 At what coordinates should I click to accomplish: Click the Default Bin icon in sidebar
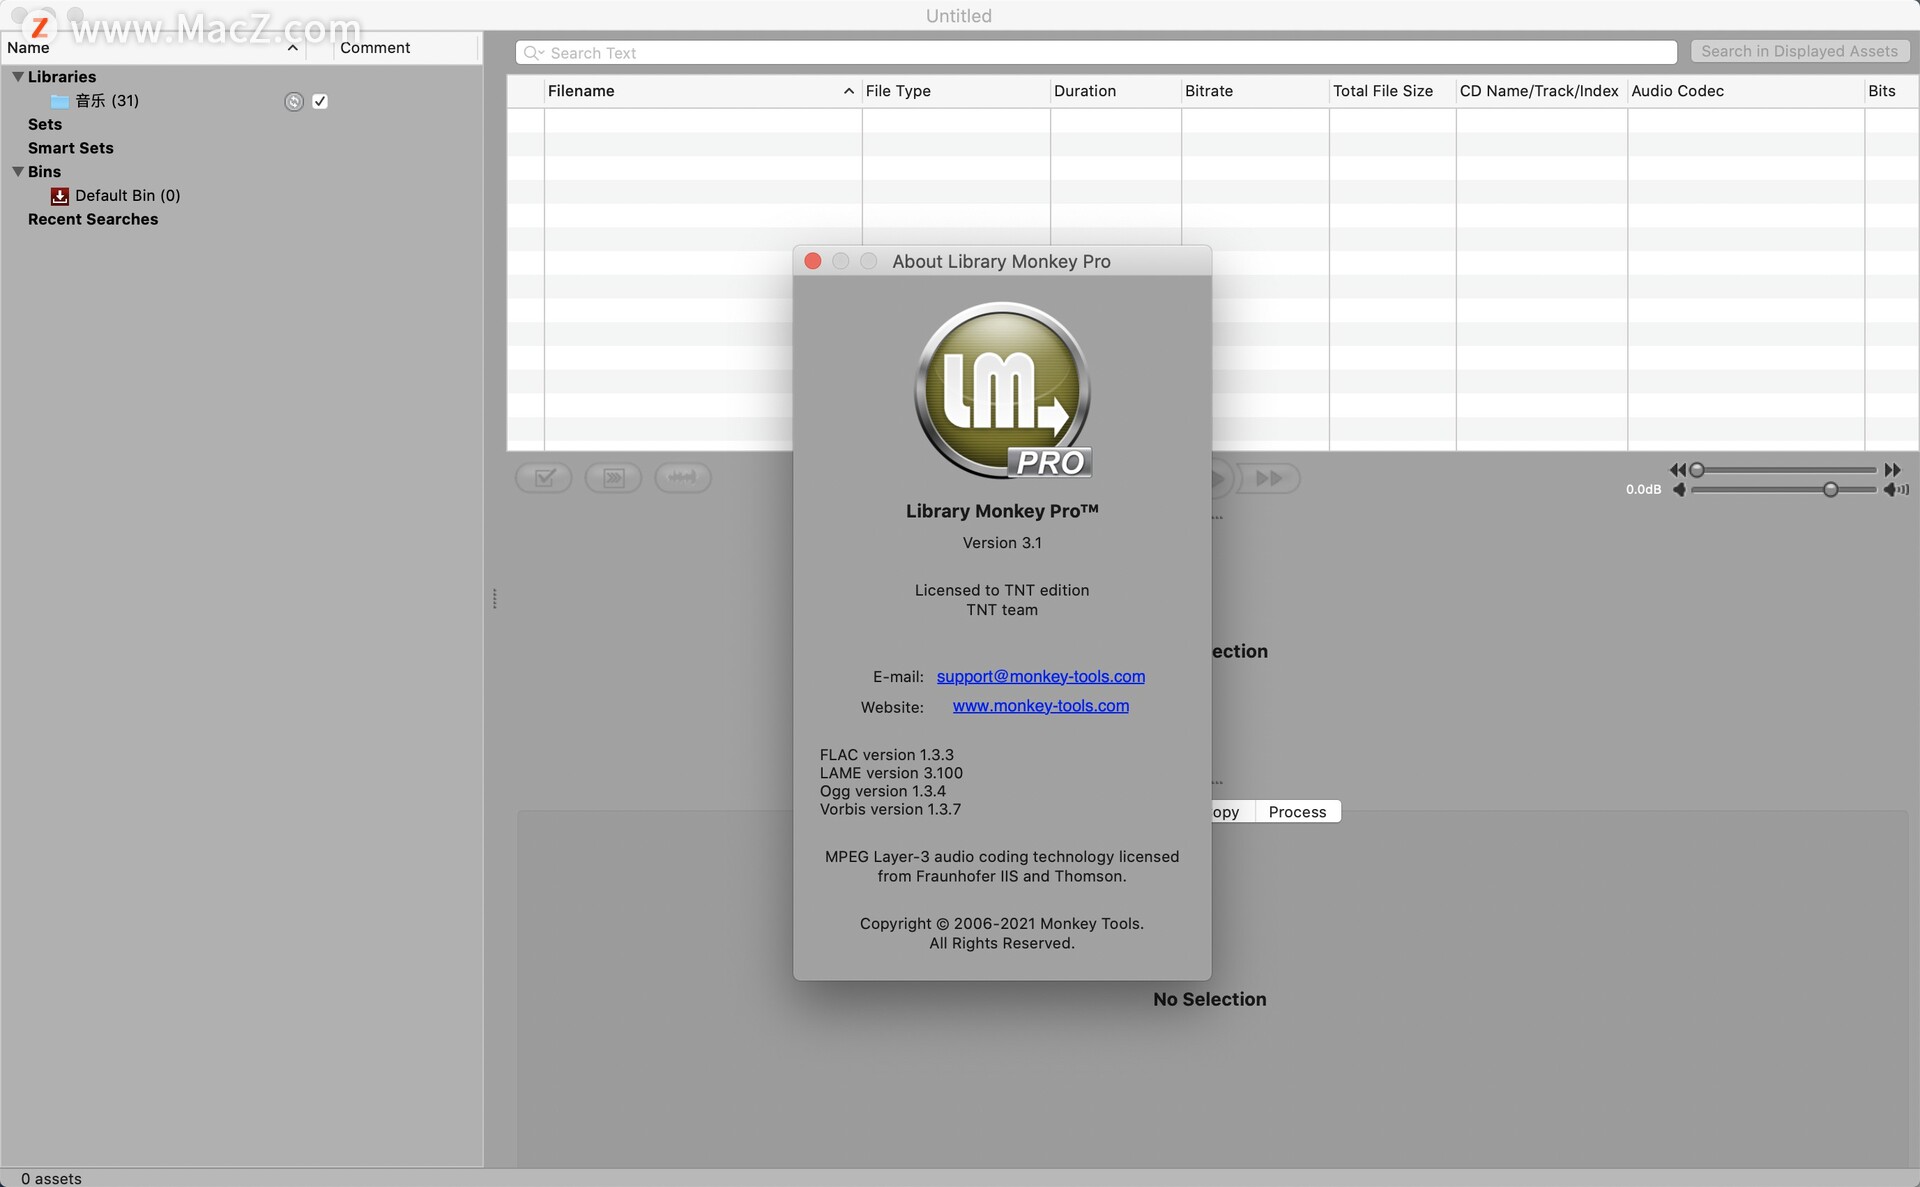coord(59,195)
